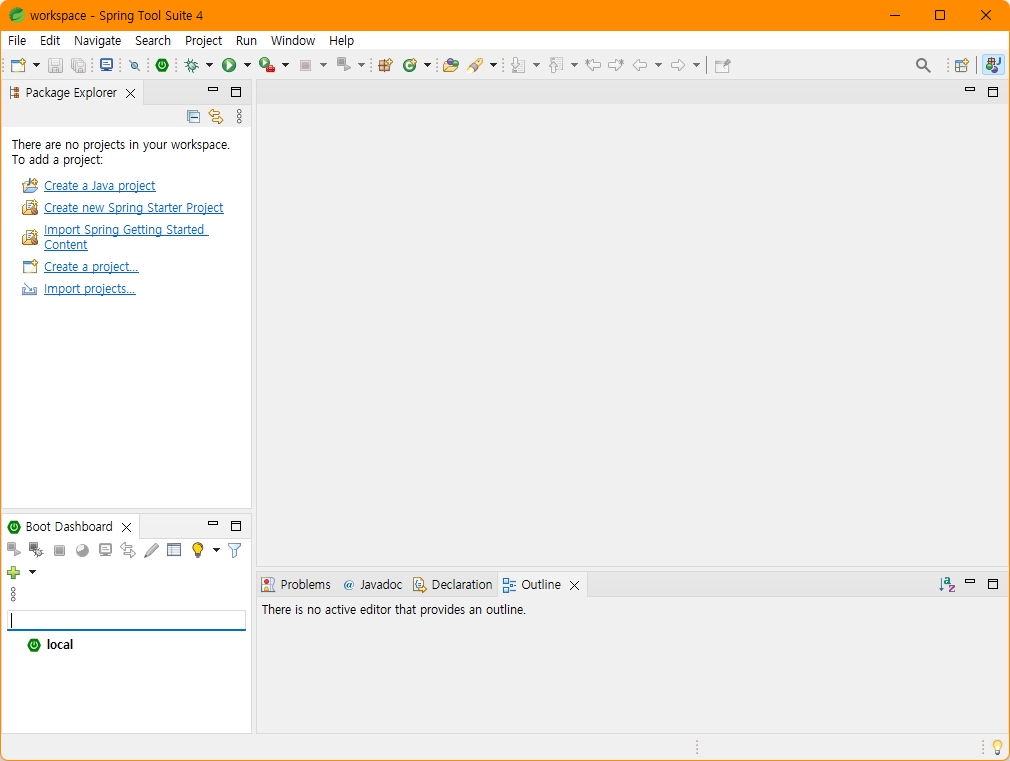Viewport: 1010px width, 761px height.
Task: Click Boot Dashboard properties table icon
Action: [174, 550]
